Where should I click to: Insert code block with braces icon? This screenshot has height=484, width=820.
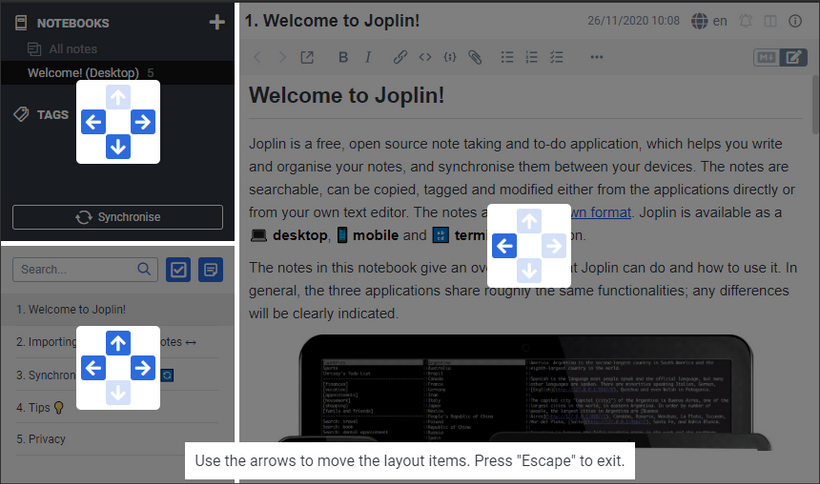(x=450, y=57)
